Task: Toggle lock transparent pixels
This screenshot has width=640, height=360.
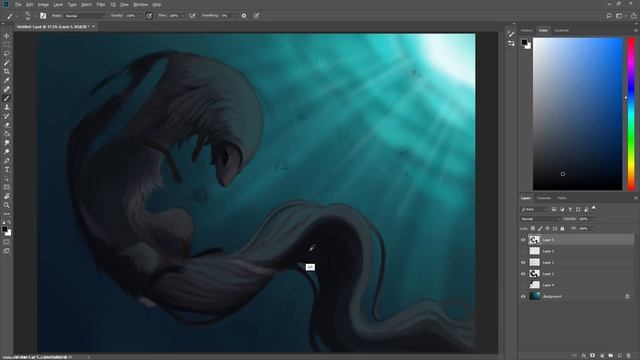Action: point(533,229)
